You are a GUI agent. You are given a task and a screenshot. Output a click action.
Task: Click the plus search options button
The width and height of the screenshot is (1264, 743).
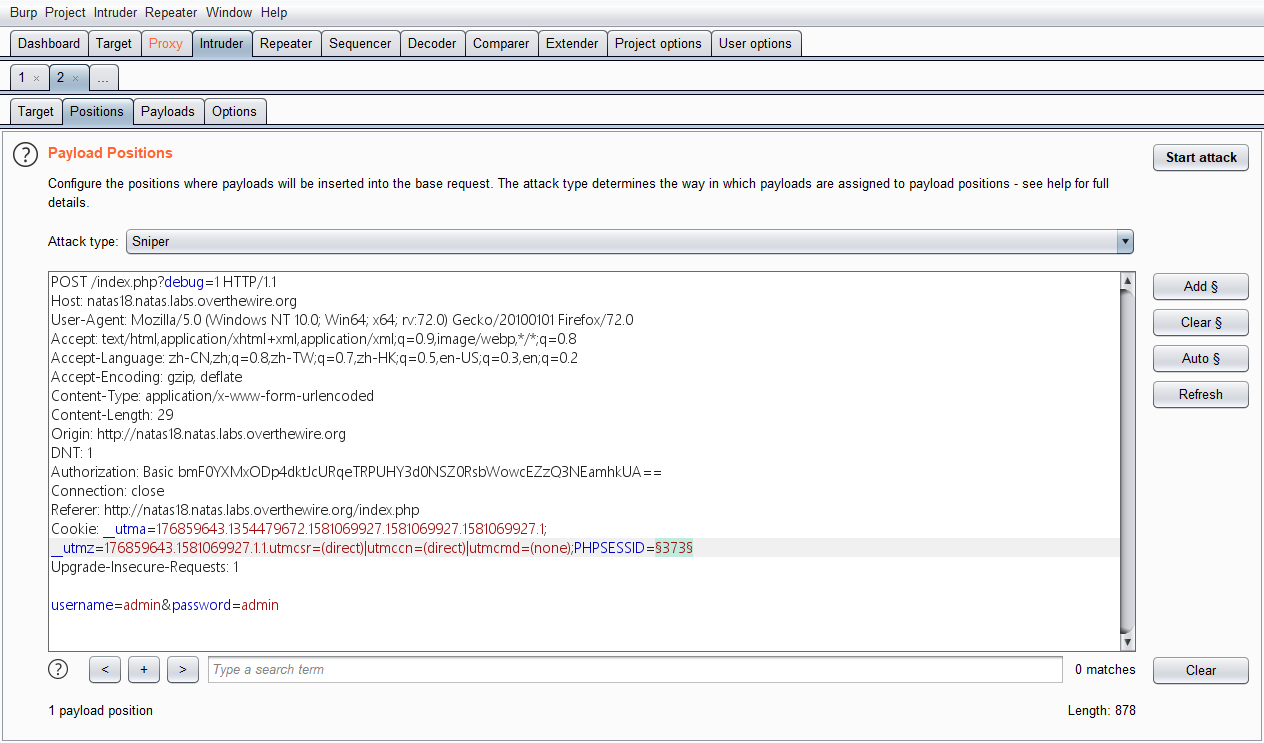(x=144, y=670)
